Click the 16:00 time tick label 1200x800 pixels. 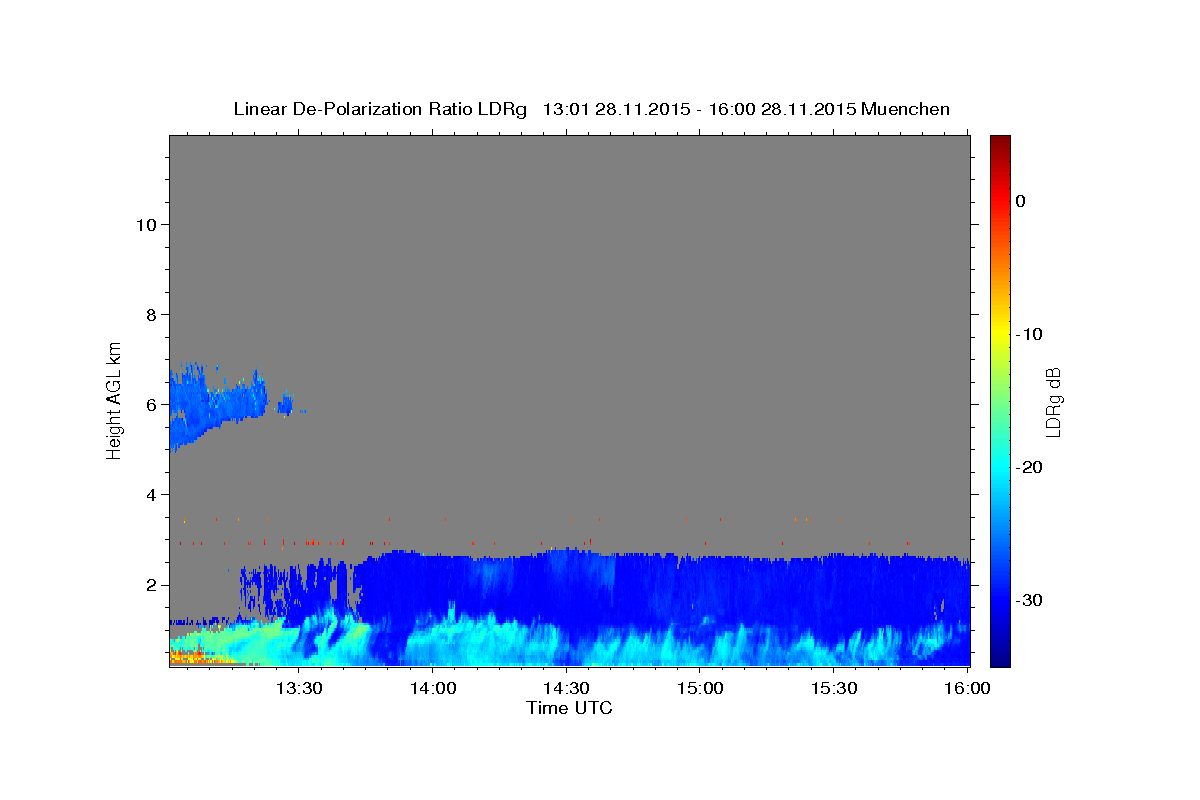point(967,688)
